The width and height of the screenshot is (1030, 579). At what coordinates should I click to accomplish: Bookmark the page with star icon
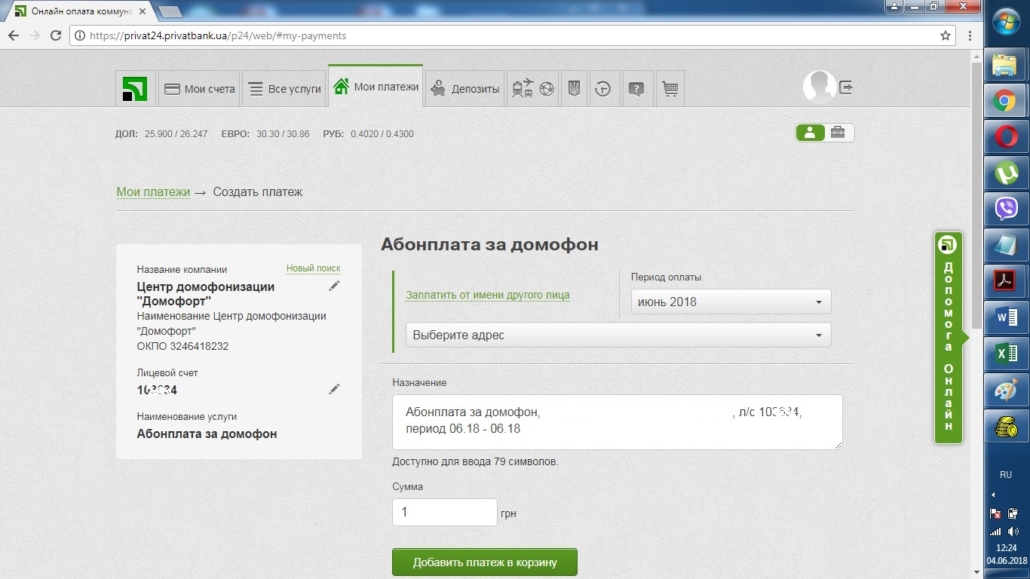point(945,35)
